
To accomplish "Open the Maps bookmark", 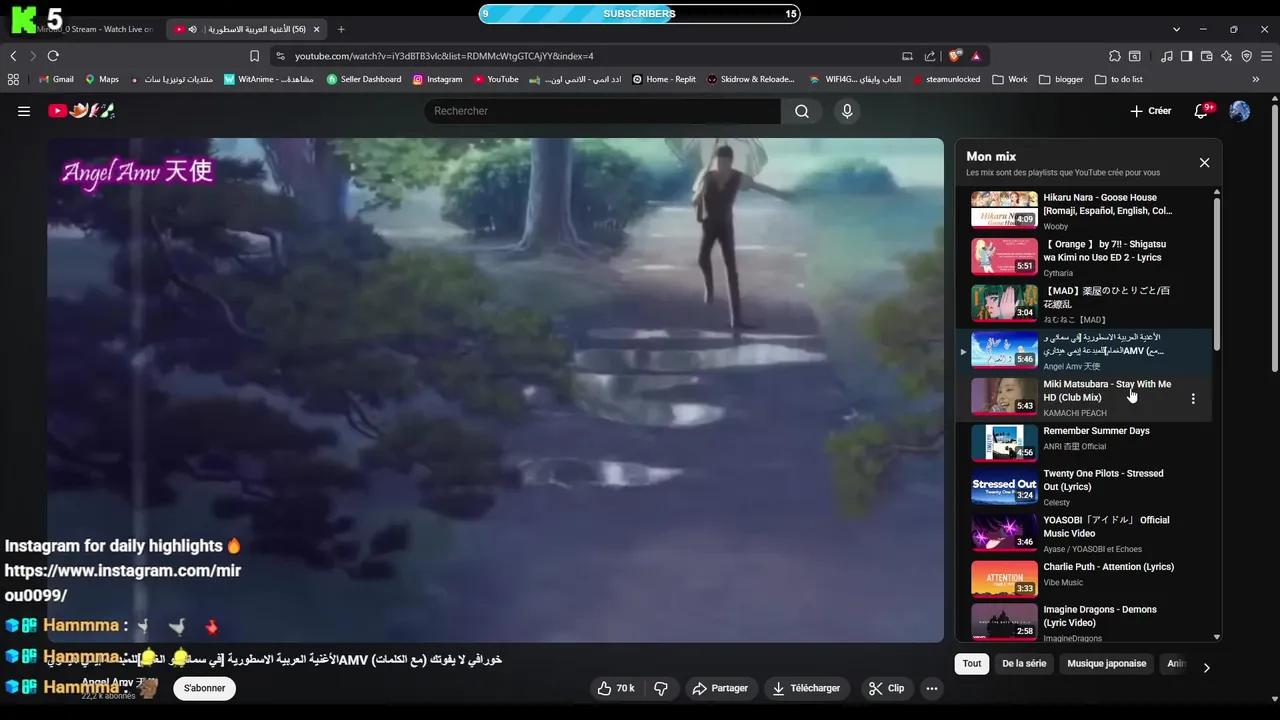I will point(102,79).
